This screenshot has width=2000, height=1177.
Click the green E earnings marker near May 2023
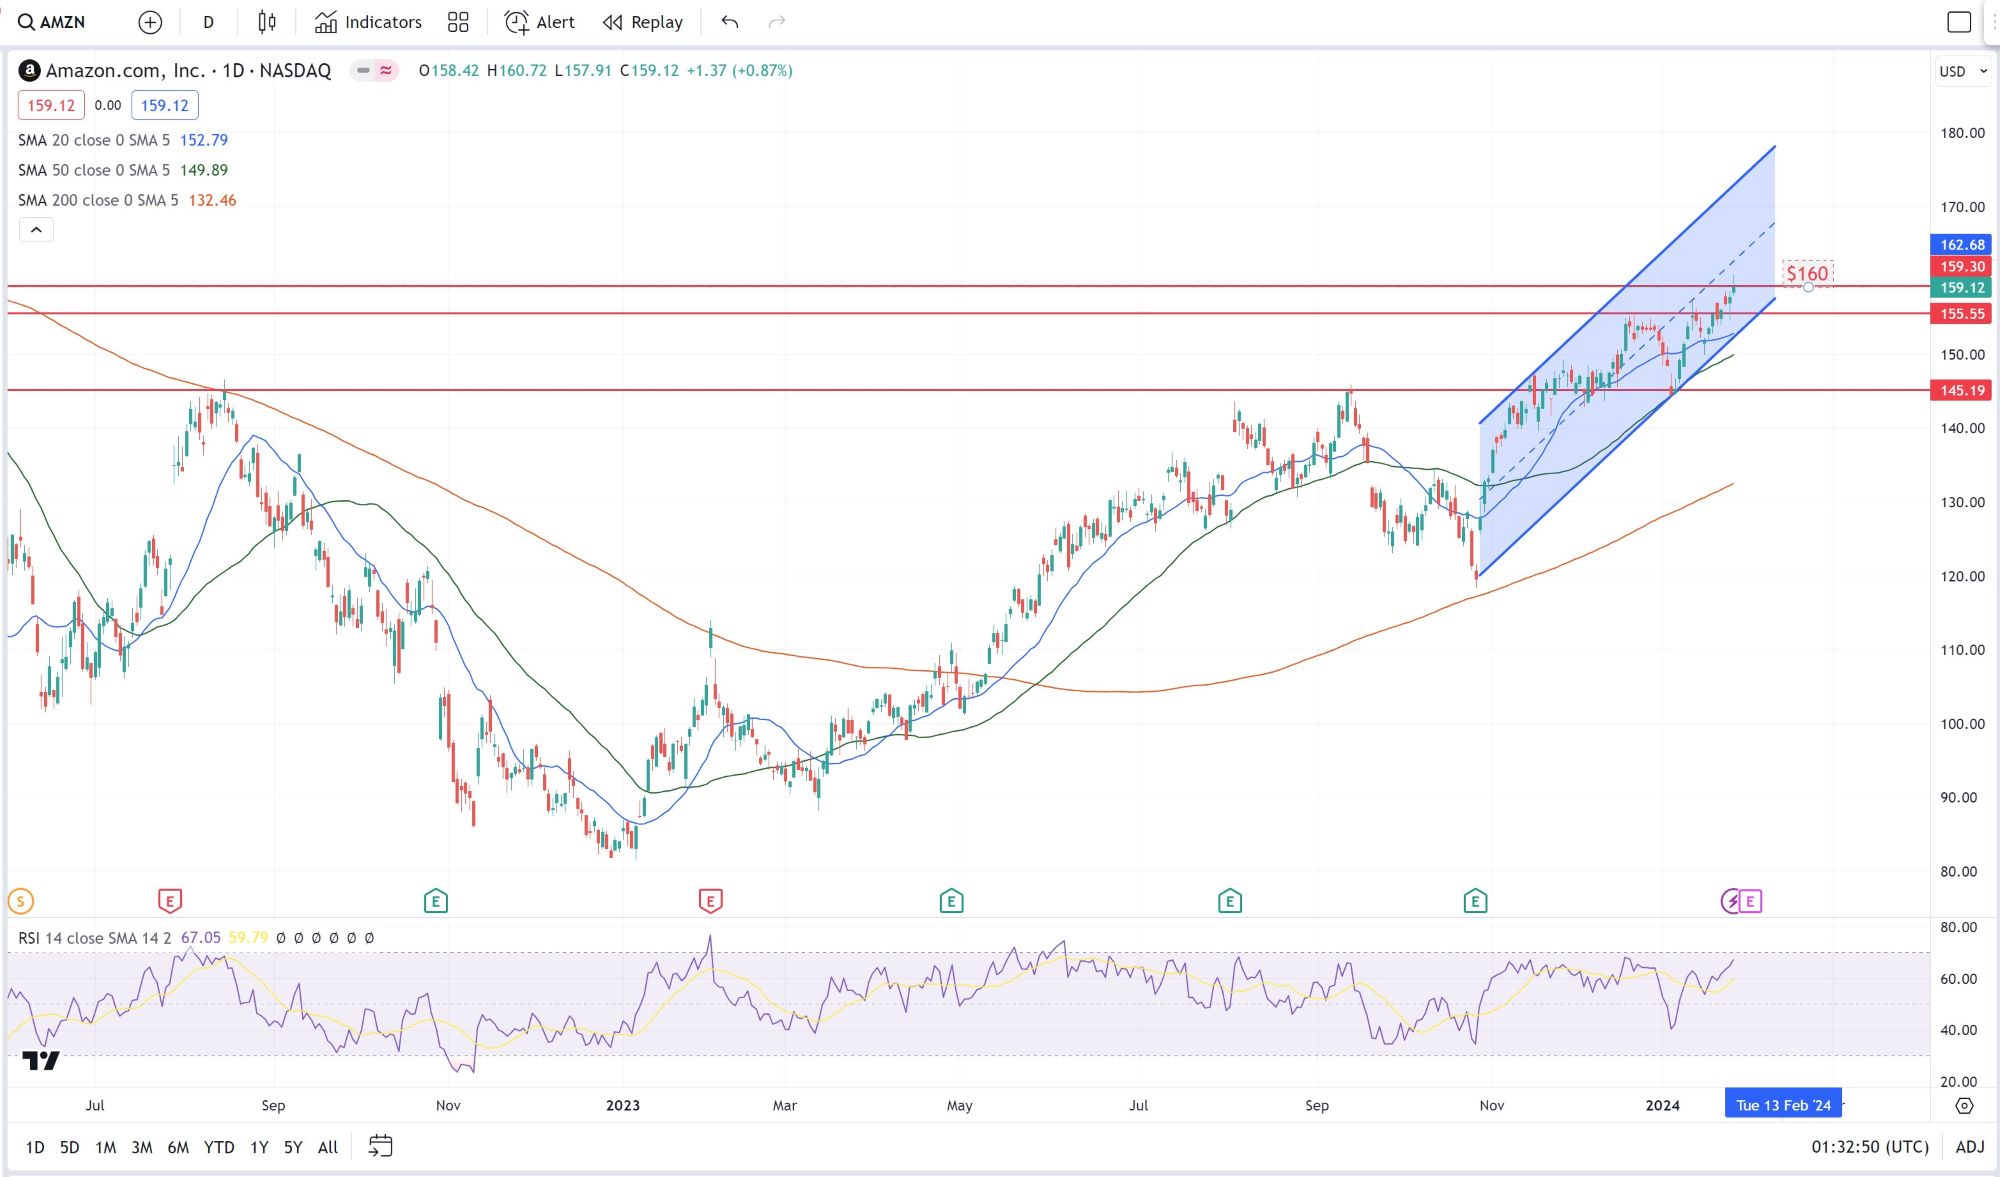pos(951,901)
